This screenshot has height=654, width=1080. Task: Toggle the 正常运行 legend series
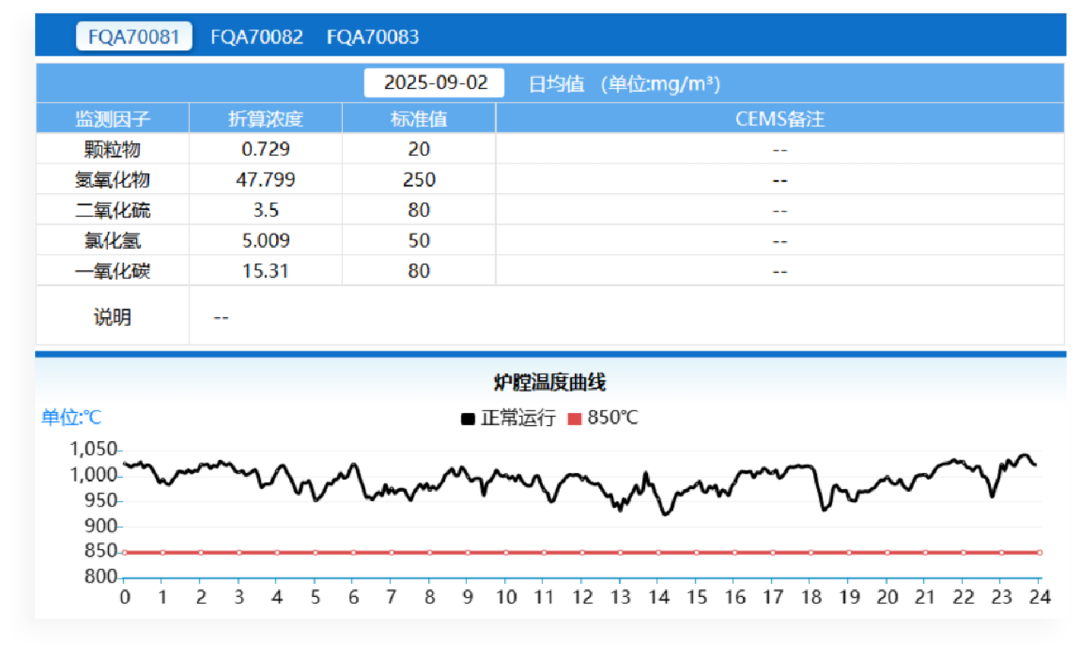508,418
